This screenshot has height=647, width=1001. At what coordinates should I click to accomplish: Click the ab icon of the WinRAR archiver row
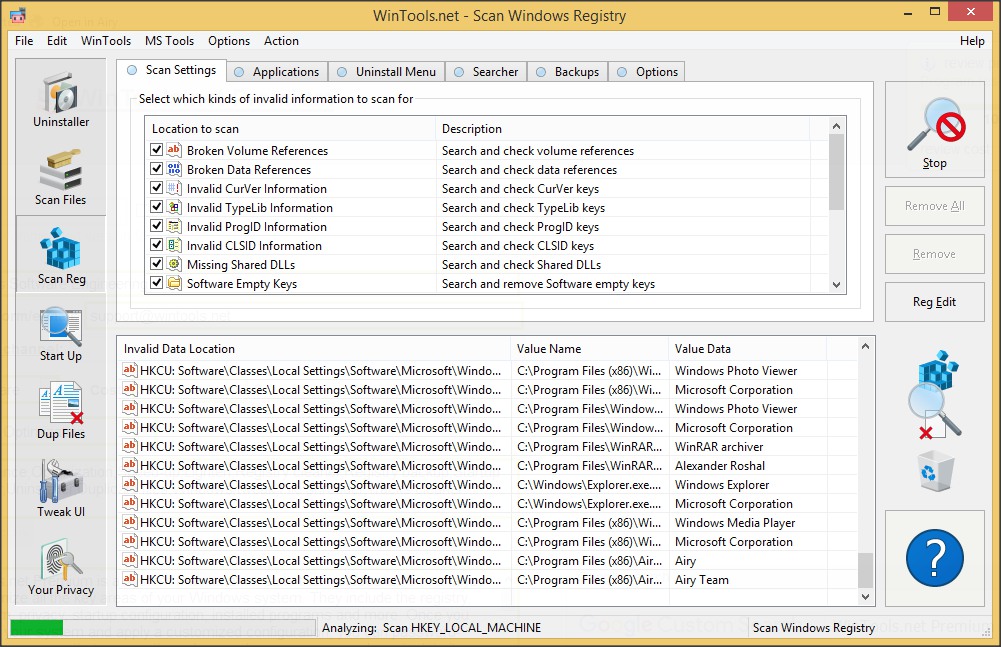coord(130,446)
